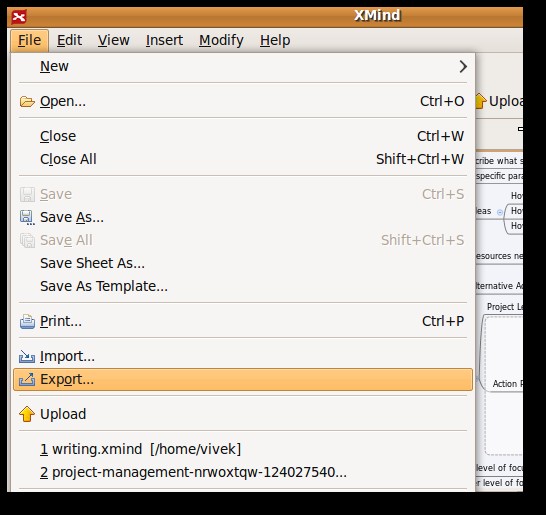Open the Edit menu
This screenshot has height=515, width=546.
(x=69, y=40)
